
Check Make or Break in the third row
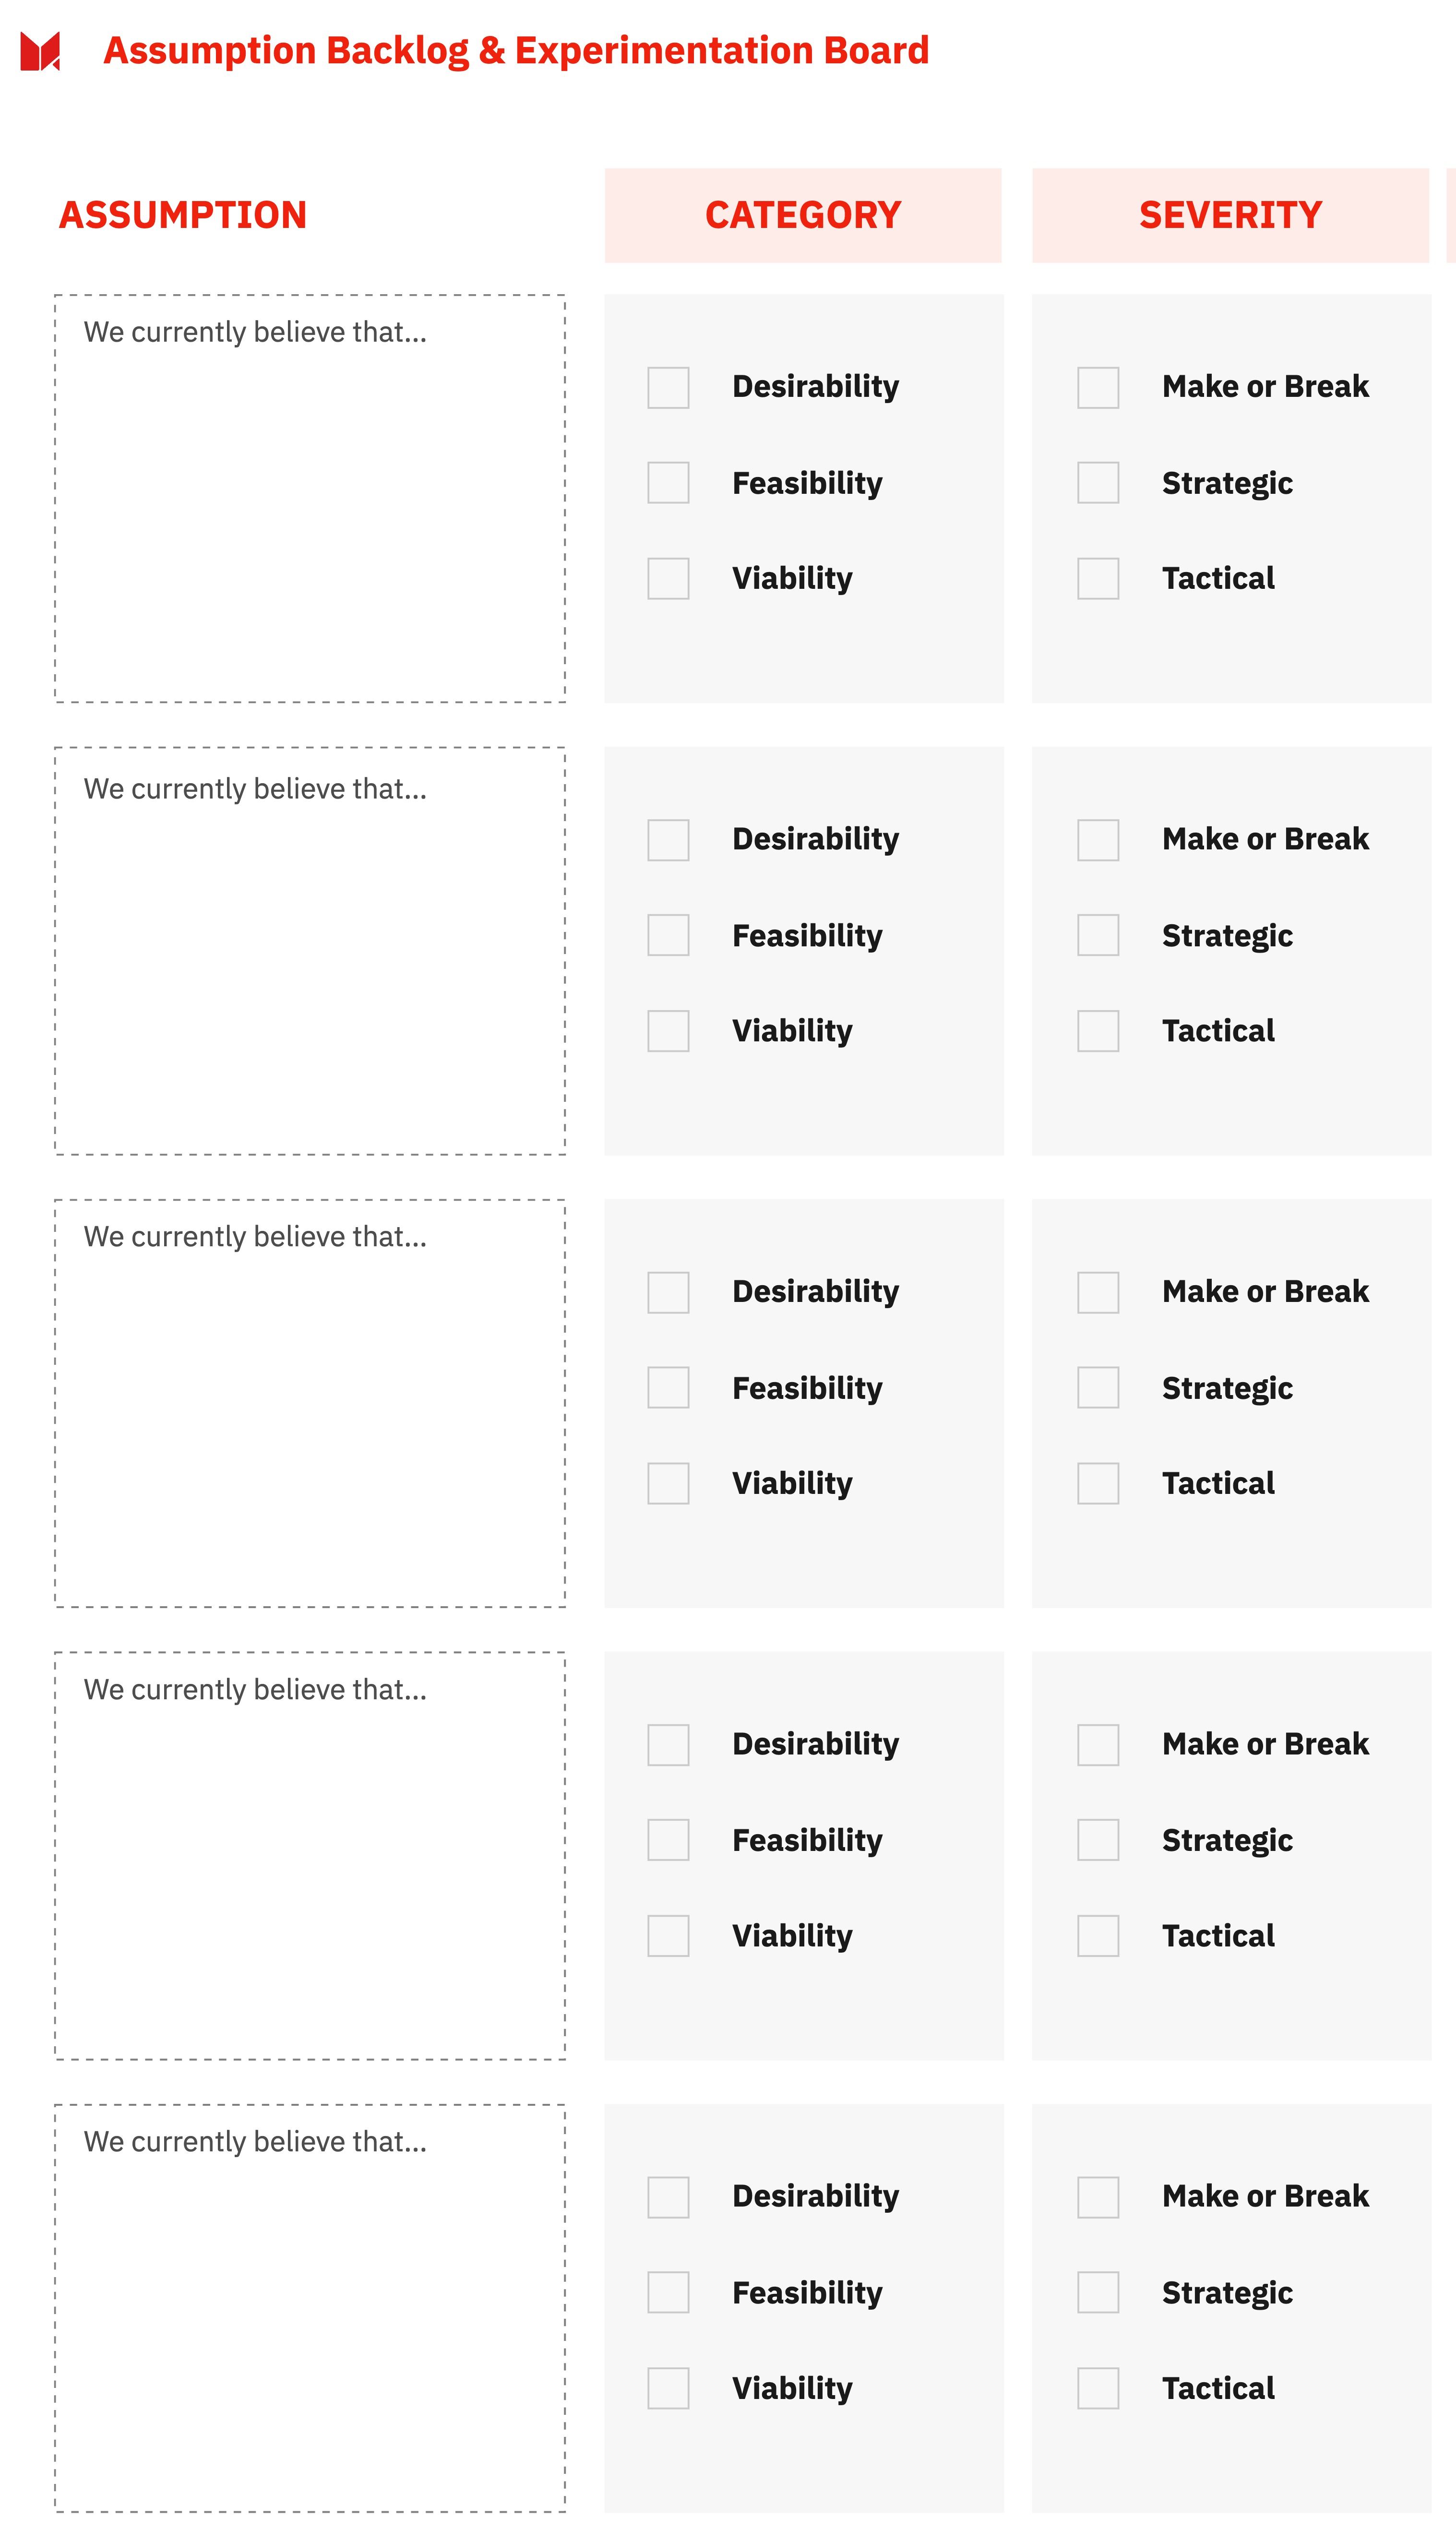(1097, 1292)
